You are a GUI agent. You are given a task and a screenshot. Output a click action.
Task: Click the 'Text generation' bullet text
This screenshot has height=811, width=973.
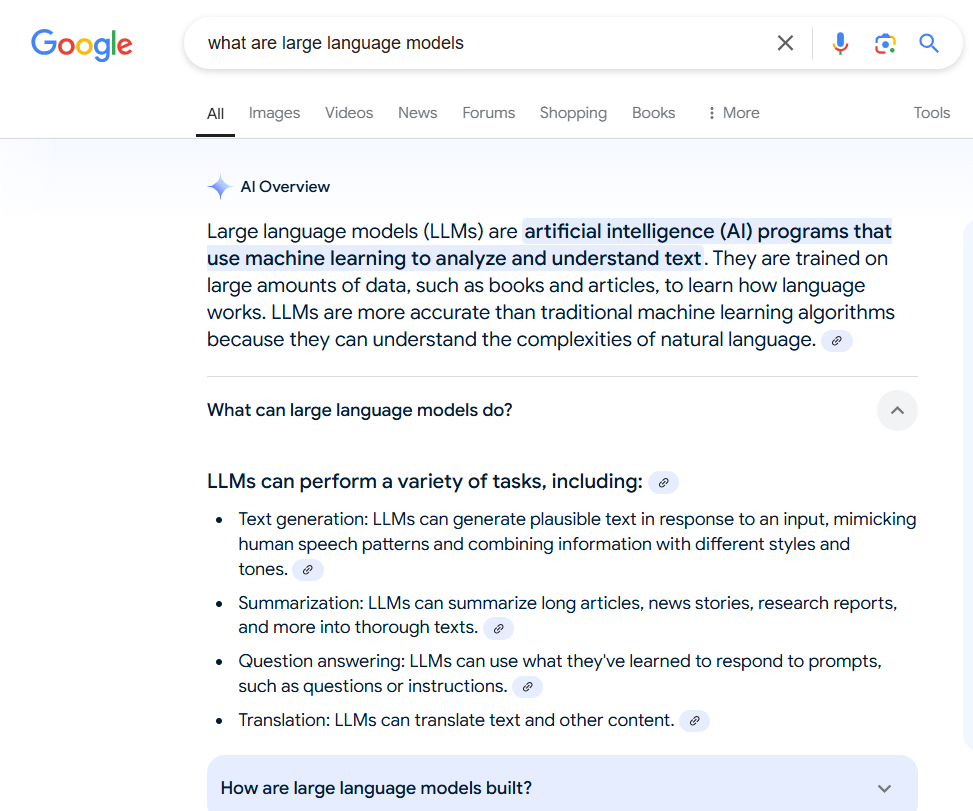(x=577, y=544)
